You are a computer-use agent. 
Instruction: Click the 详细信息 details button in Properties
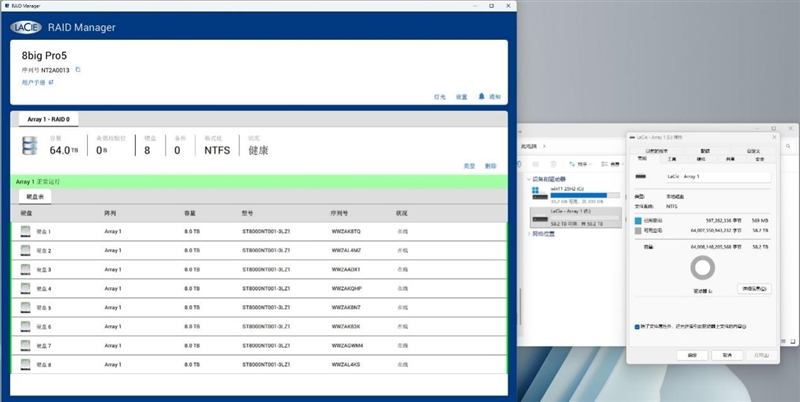pos(754,289)
